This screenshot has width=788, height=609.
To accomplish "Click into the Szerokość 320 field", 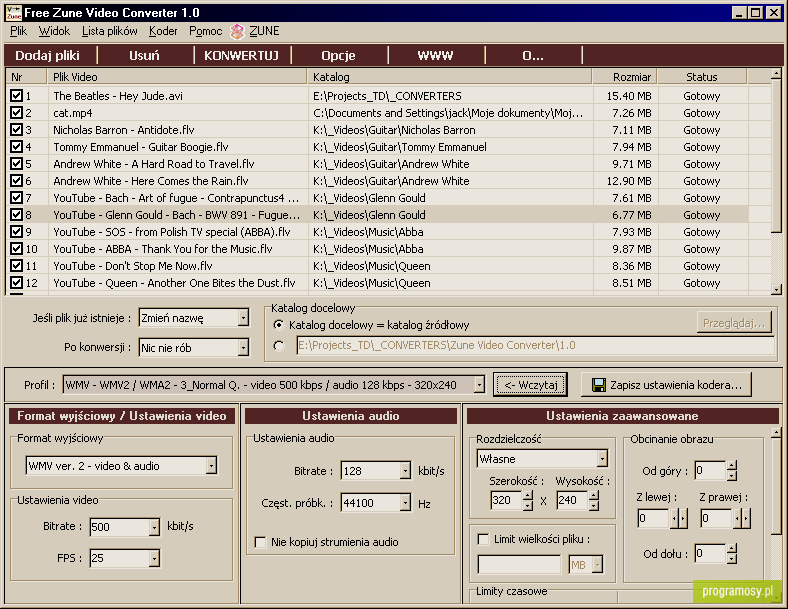I will click(506, 500).
